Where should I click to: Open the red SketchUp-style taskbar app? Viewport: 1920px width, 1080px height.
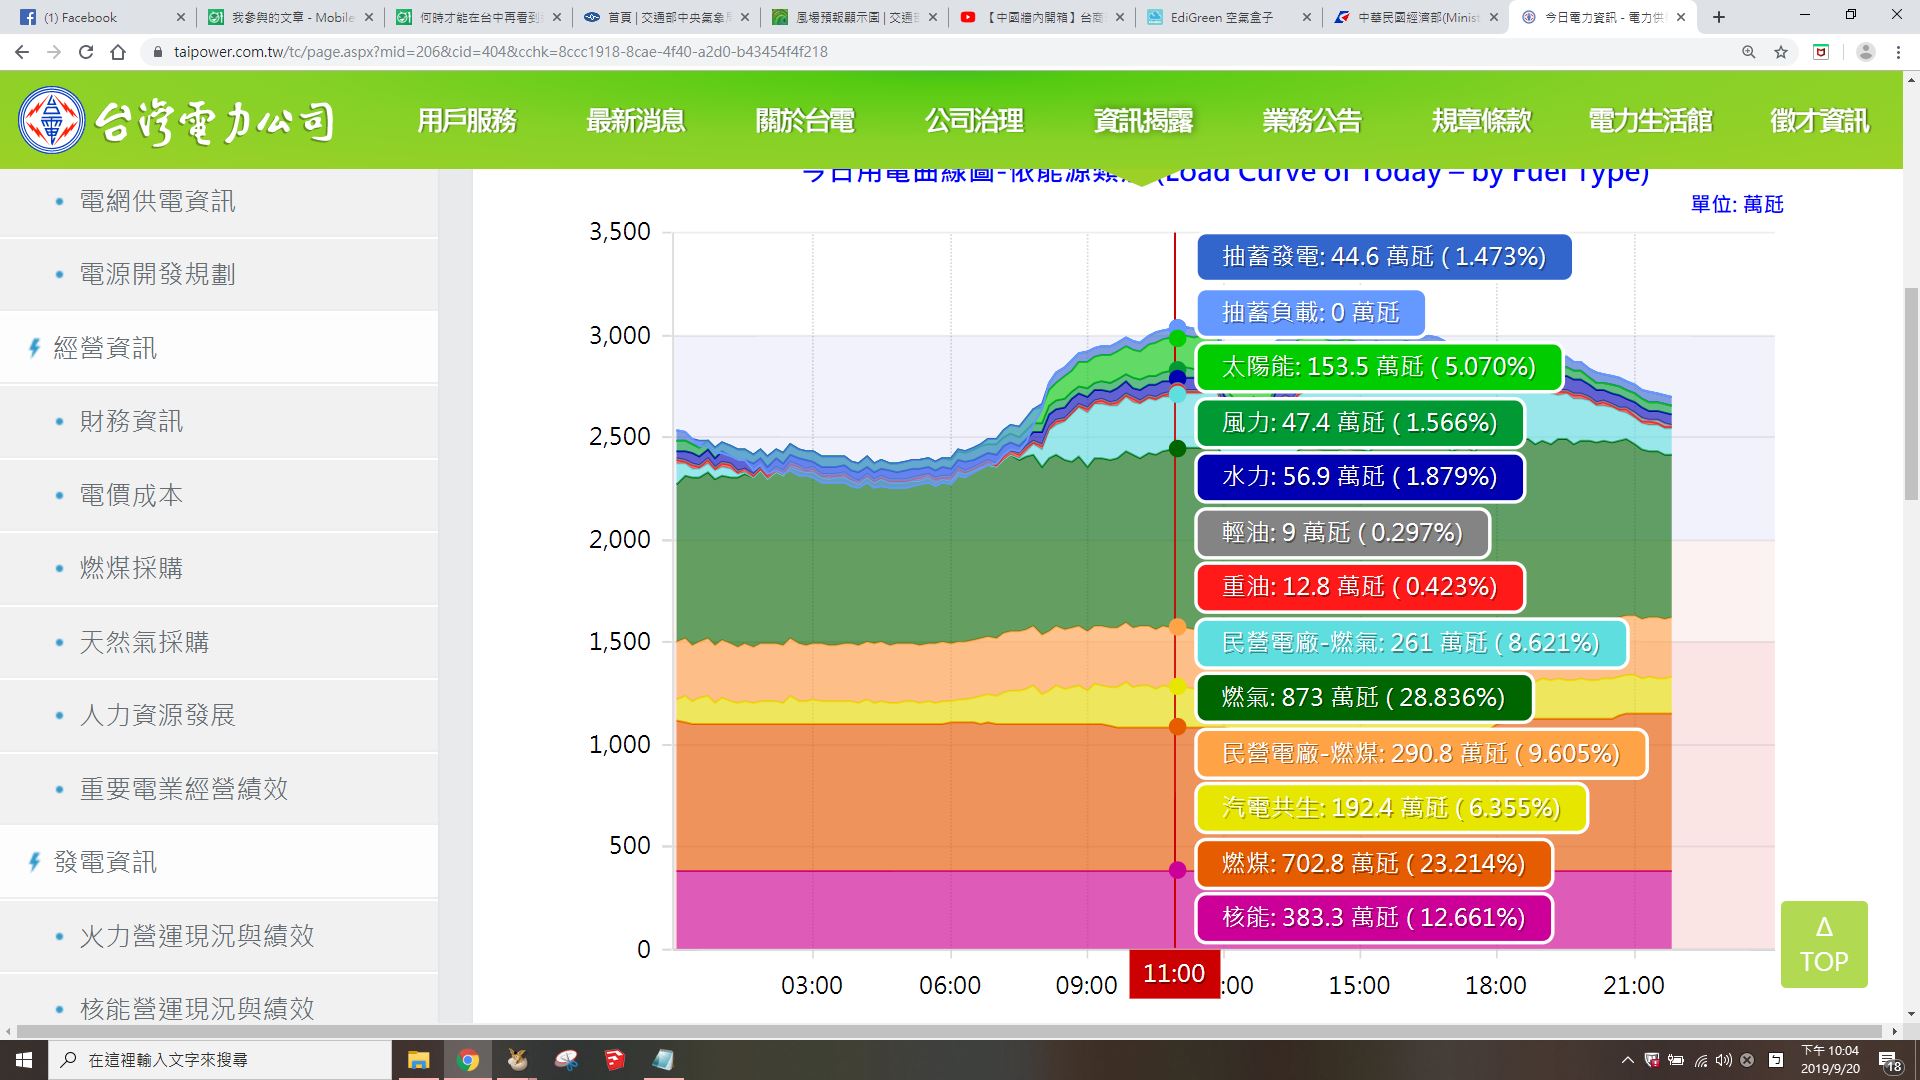pyautogui.click(x=614, y=1060)
